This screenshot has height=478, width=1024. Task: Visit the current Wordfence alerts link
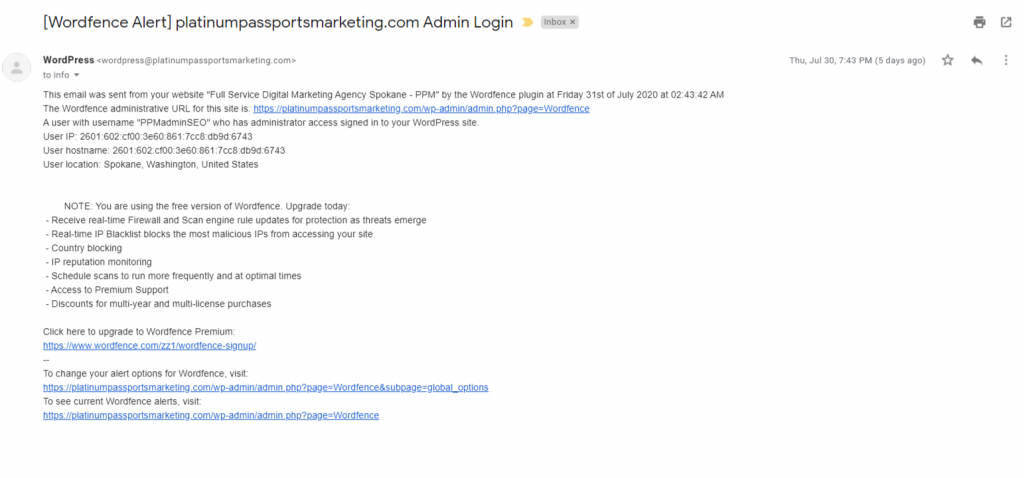pos(211,415)
